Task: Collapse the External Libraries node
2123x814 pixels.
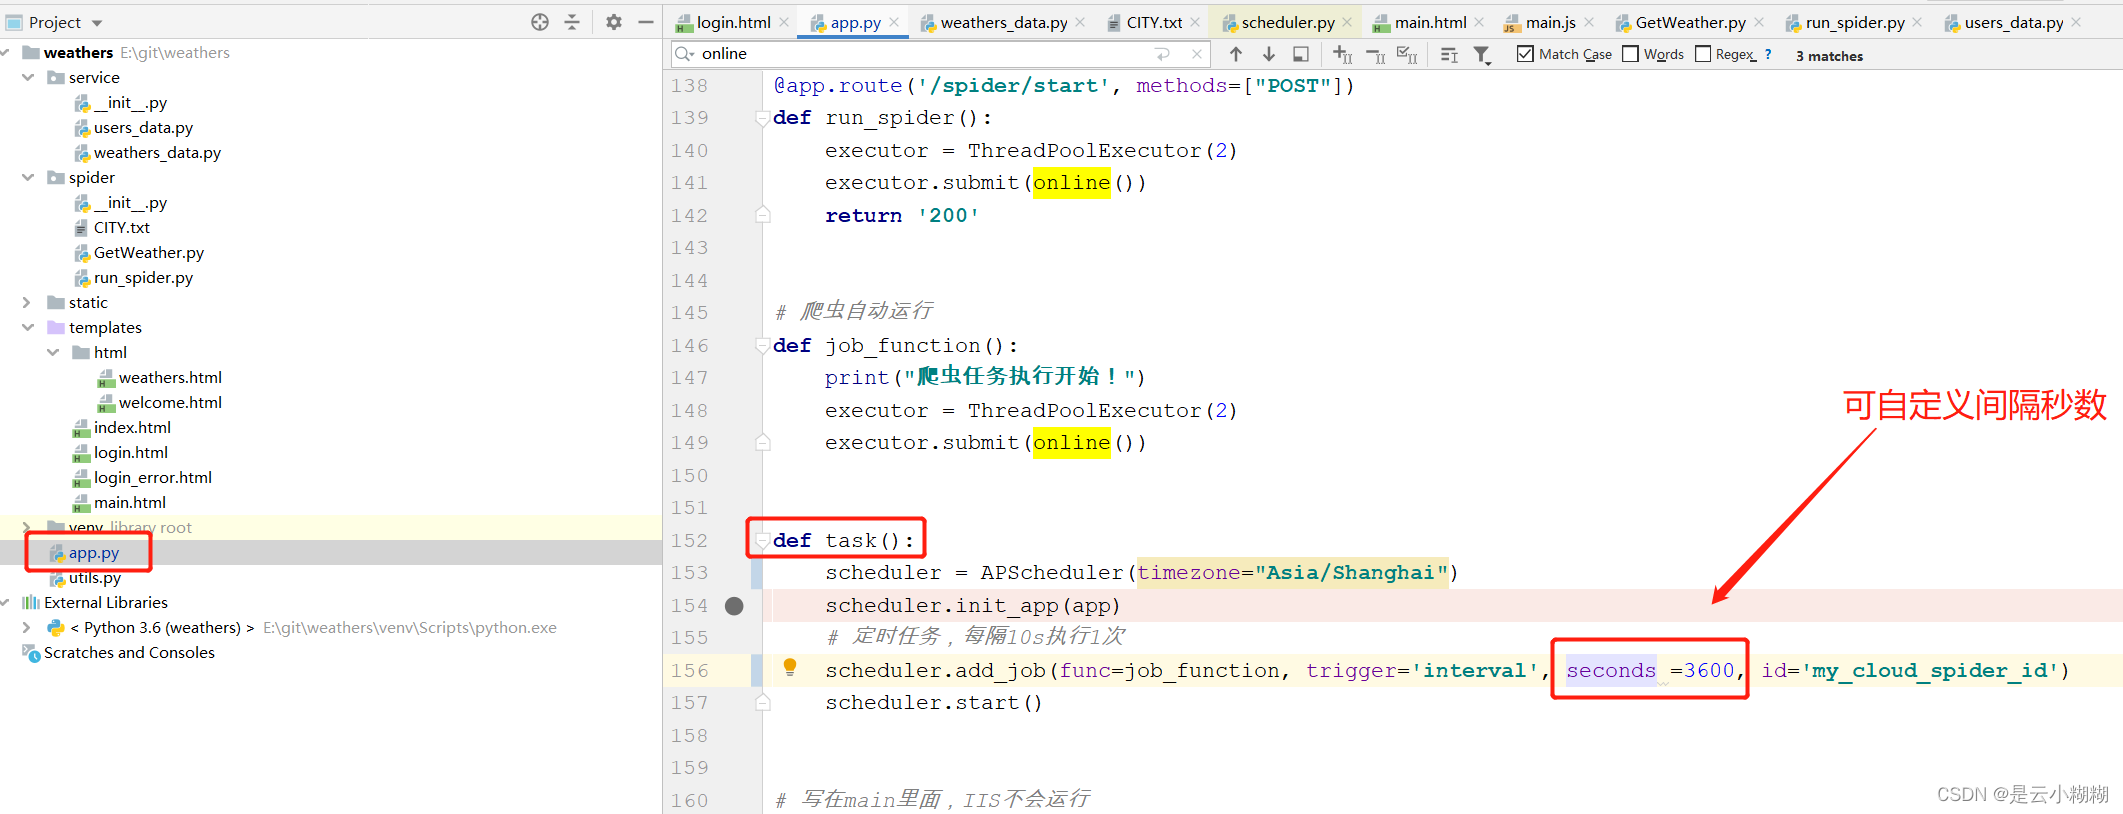Action: click(x=5, y=602)
